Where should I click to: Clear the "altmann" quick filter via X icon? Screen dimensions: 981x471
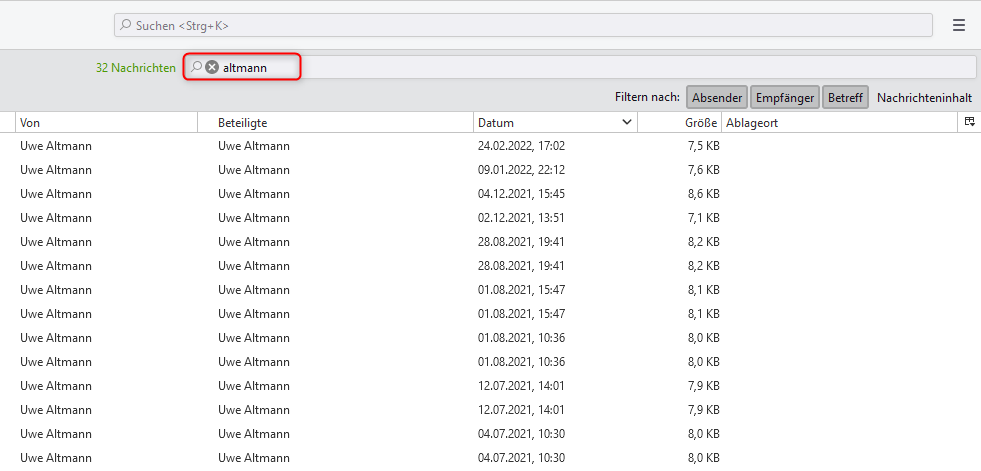click(212, 67)
